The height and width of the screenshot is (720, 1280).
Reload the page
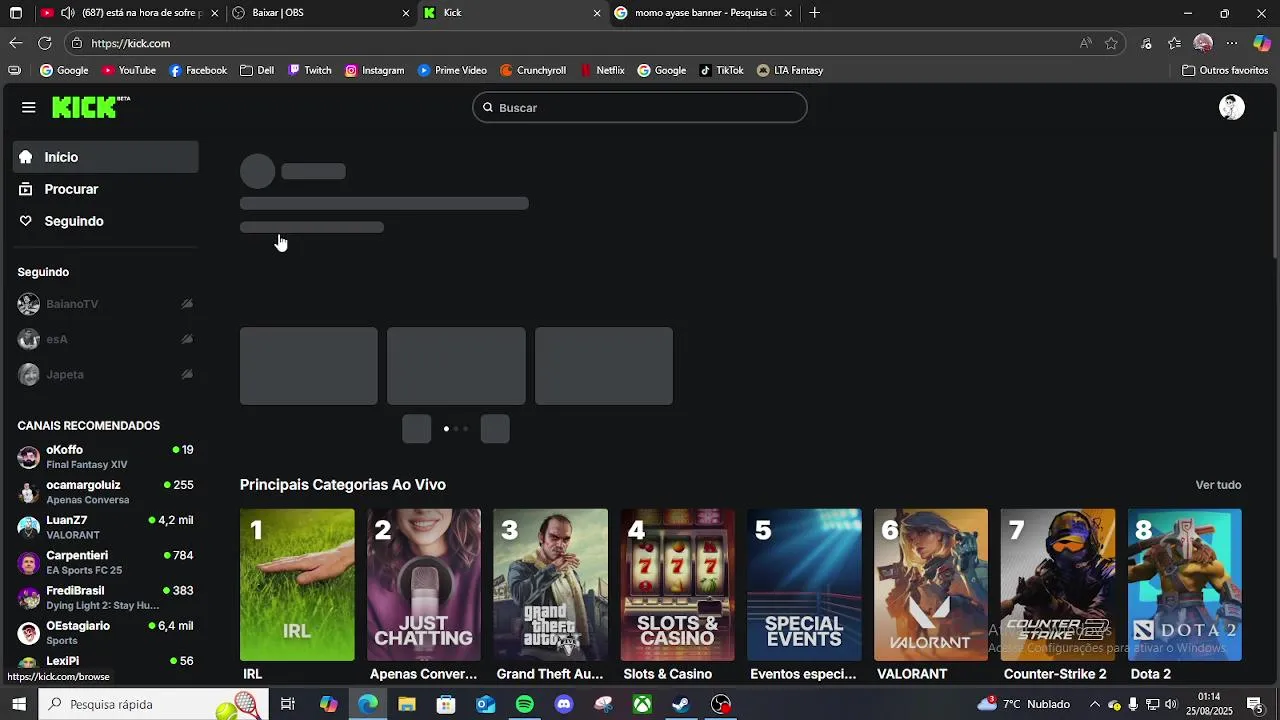pos(45,43)
